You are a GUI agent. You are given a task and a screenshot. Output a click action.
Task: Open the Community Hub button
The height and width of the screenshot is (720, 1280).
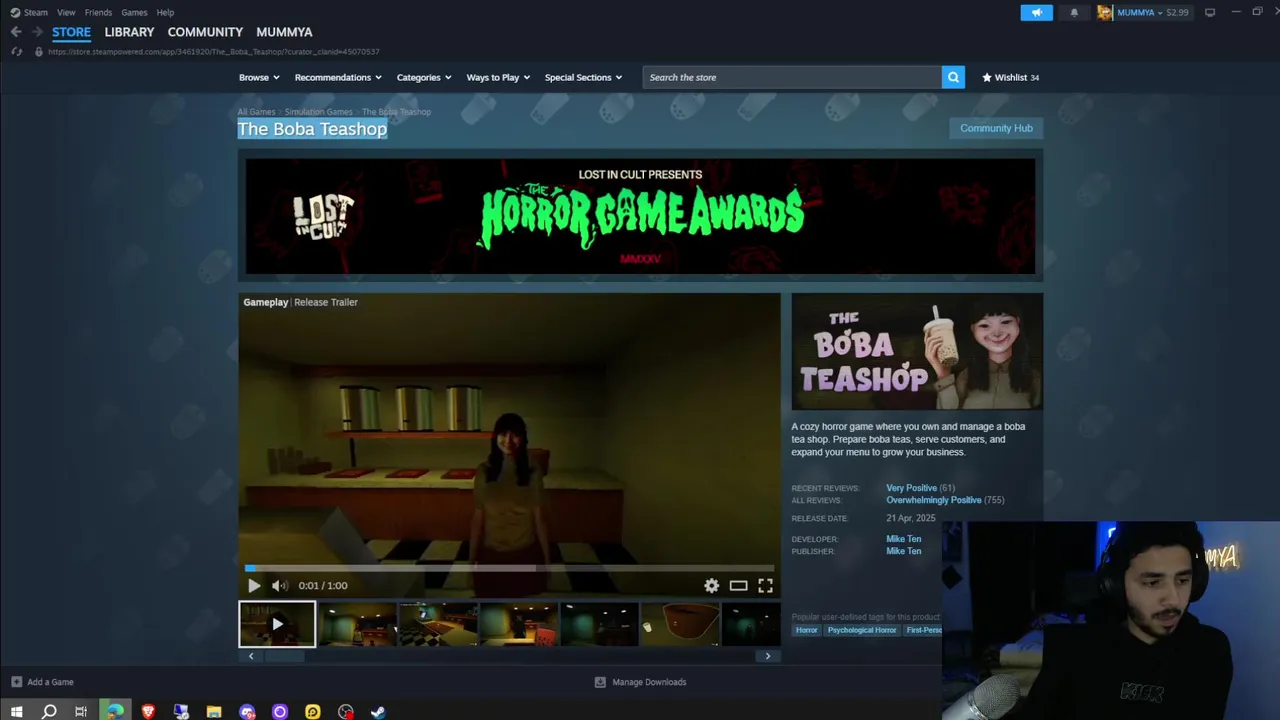(x=996, y=128)
